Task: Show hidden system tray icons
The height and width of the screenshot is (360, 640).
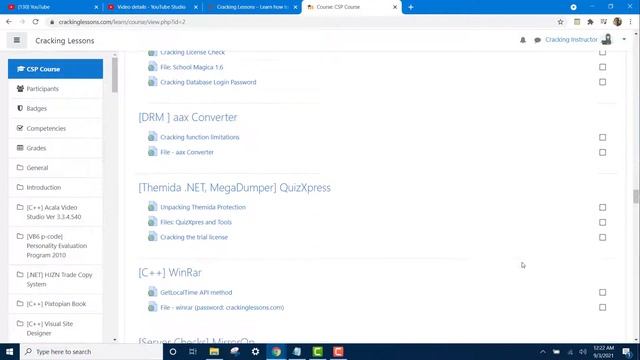Action: 542,351
